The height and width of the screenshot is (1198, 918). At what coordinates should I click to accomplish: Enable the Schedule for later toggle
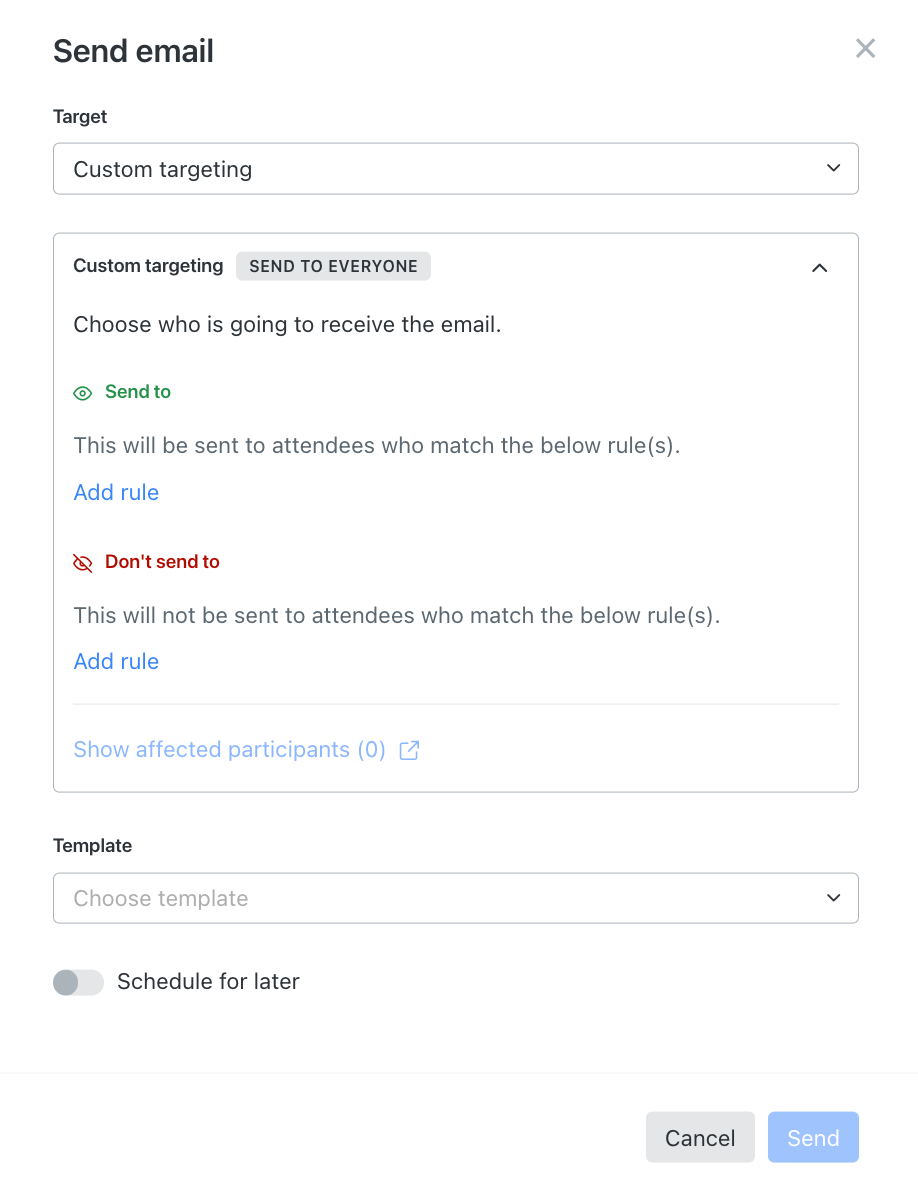coord(78,982)
